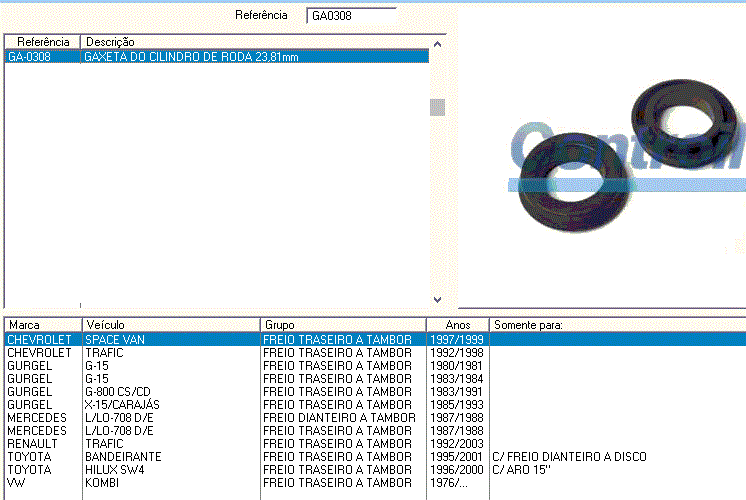Click the Somente para column header
The width and height of the screenshot is (746, 500).
tap(616, 325)
